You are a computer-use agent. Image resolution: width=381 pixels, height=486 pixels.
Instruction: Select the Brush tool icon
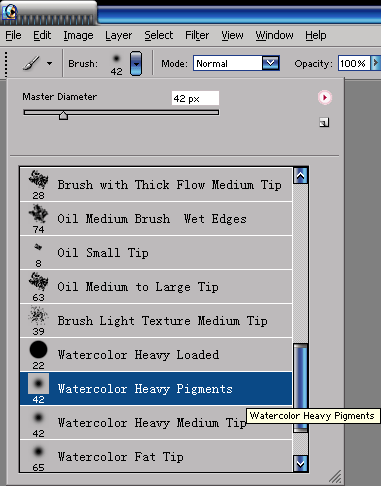pyautogui.click(x=31, y=63)
